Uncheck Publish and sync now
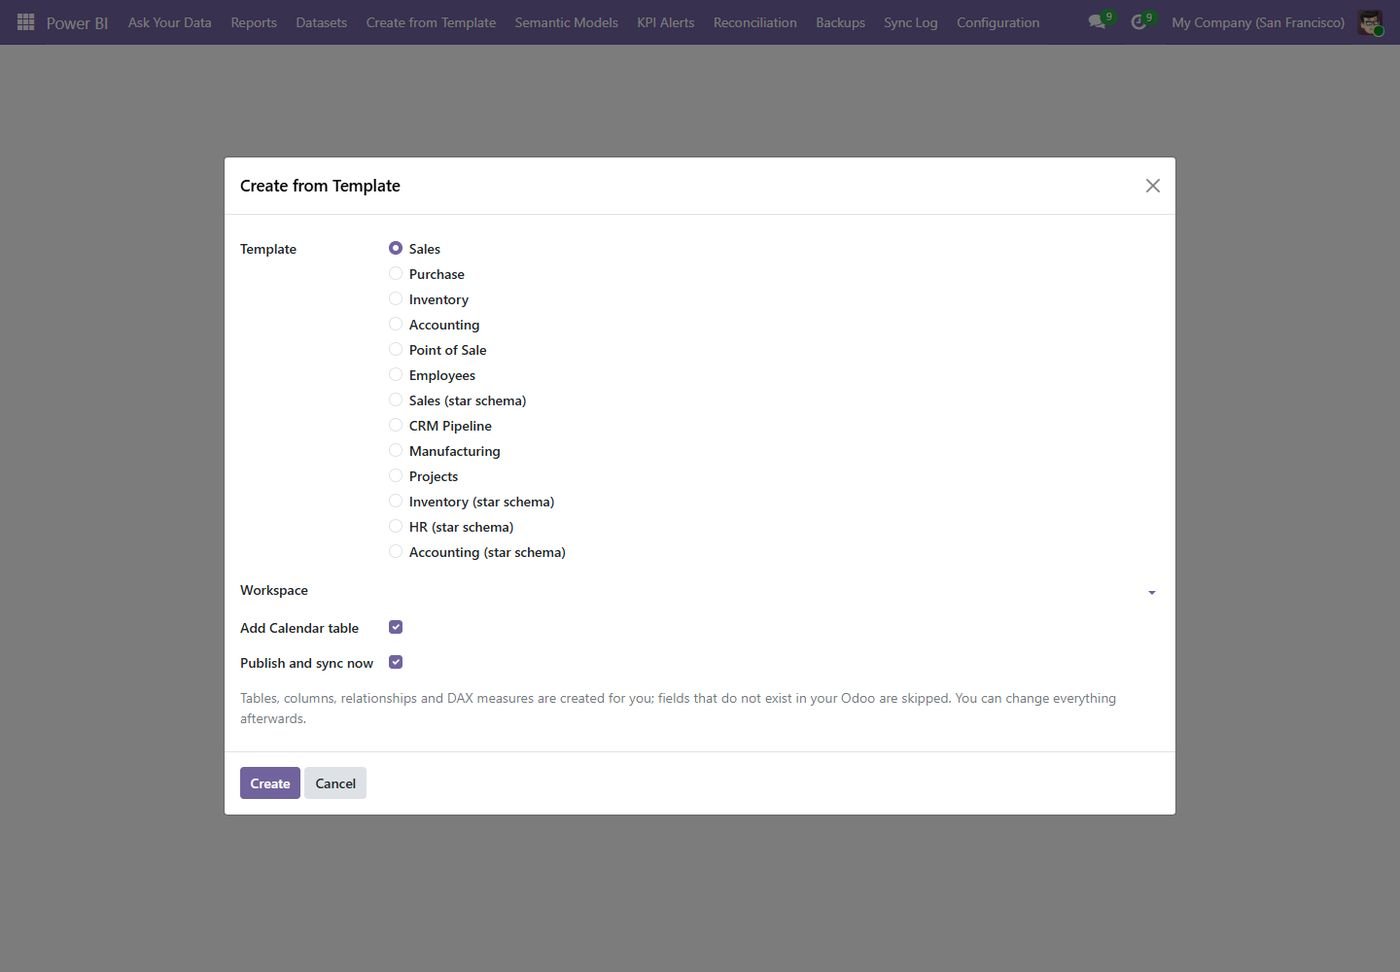Viewport: 1400px width, 972px height. coord(396,662)
